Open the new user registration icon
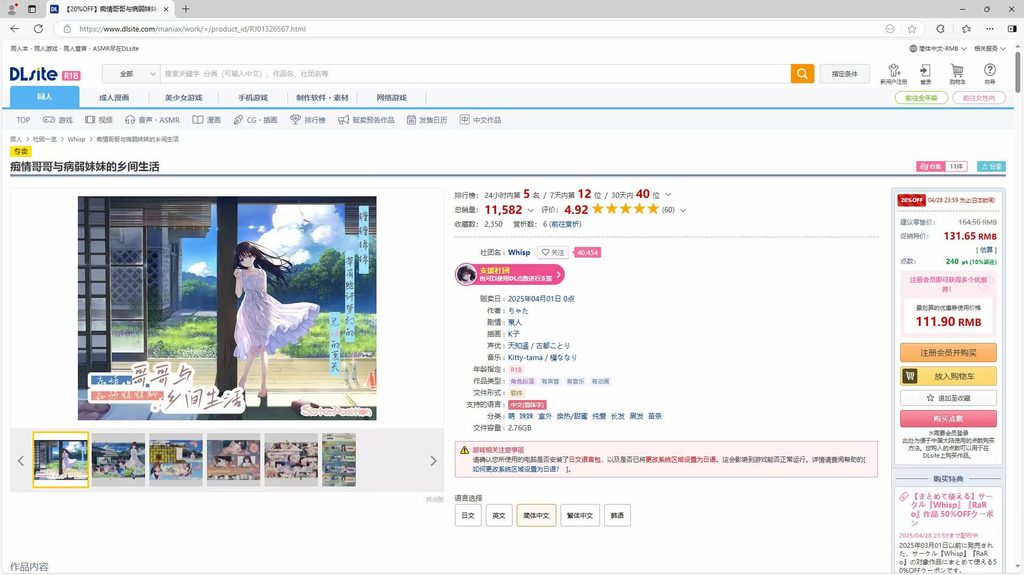This screenshot has height=575, width=1024. click(893, 74)
